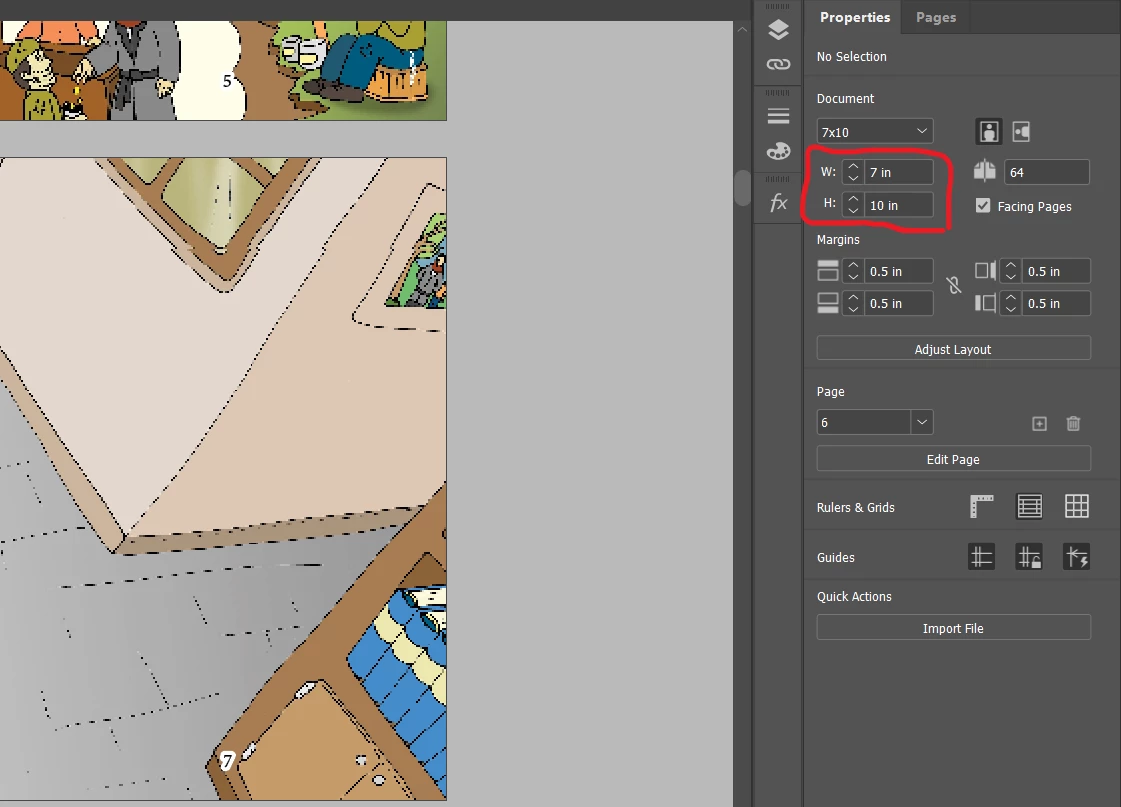Click the page number field showing 6

pos(864,422)
